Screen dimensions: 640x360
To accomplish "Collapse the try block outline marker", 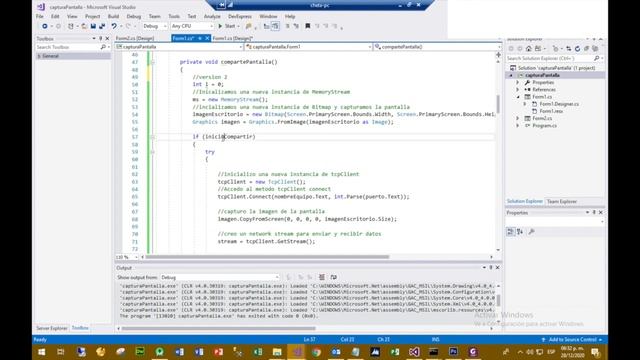I will (153, 152).
